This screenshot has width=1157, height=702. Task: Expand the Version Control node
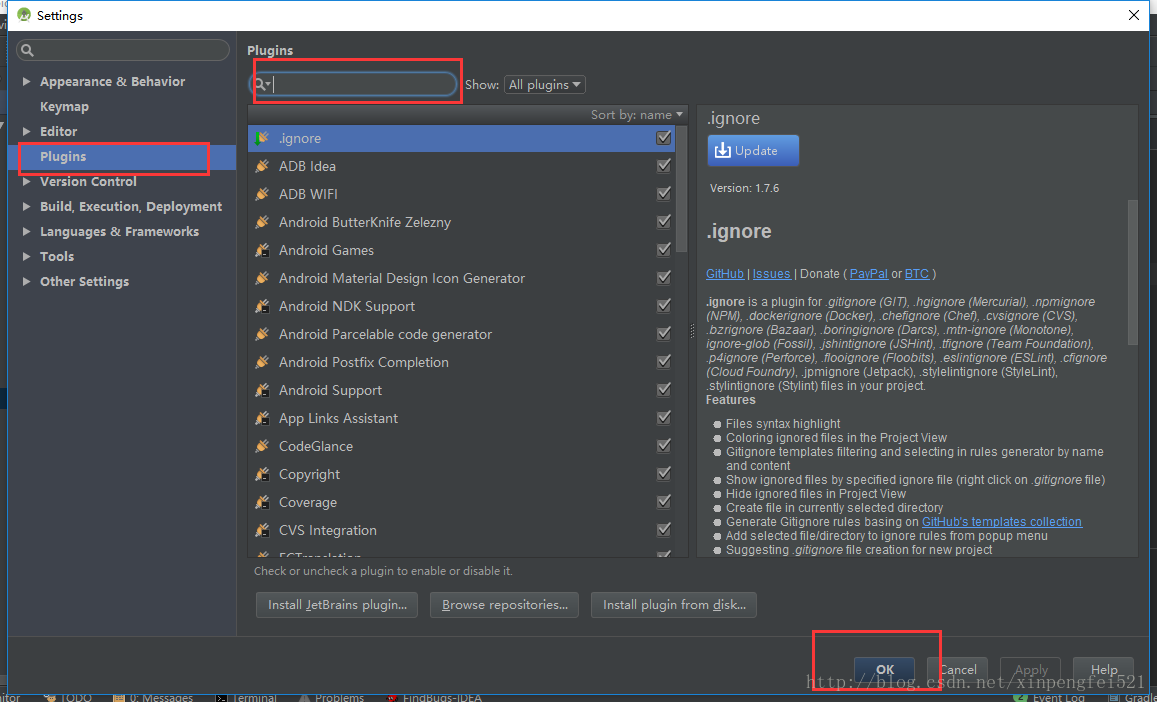click(27, 182)
